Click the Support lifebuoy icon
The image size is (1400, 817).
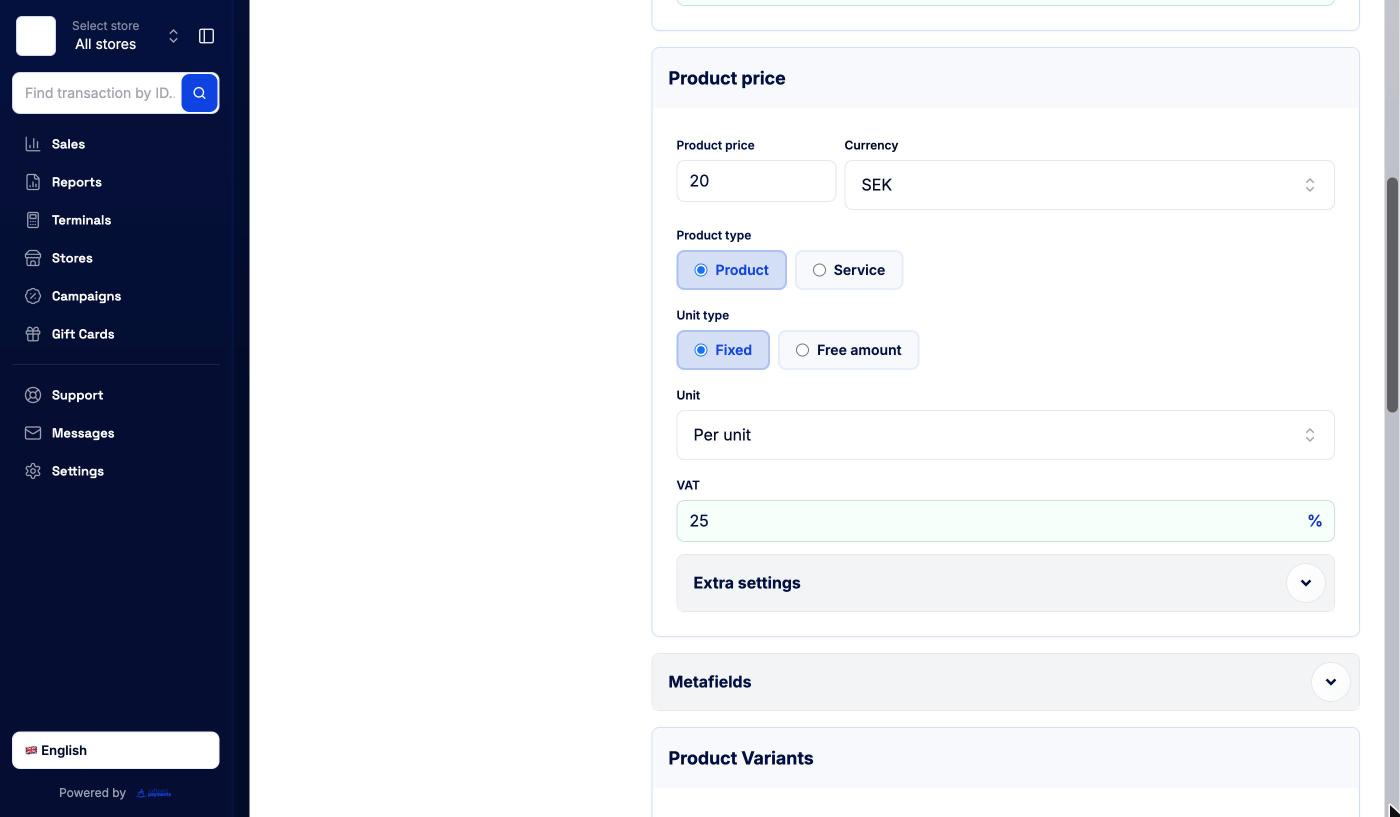33,395
